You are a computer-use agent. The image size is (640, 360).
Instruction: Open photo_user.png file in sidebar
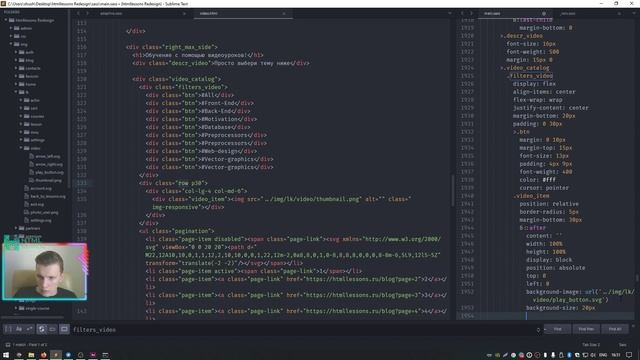pos(44,212)
